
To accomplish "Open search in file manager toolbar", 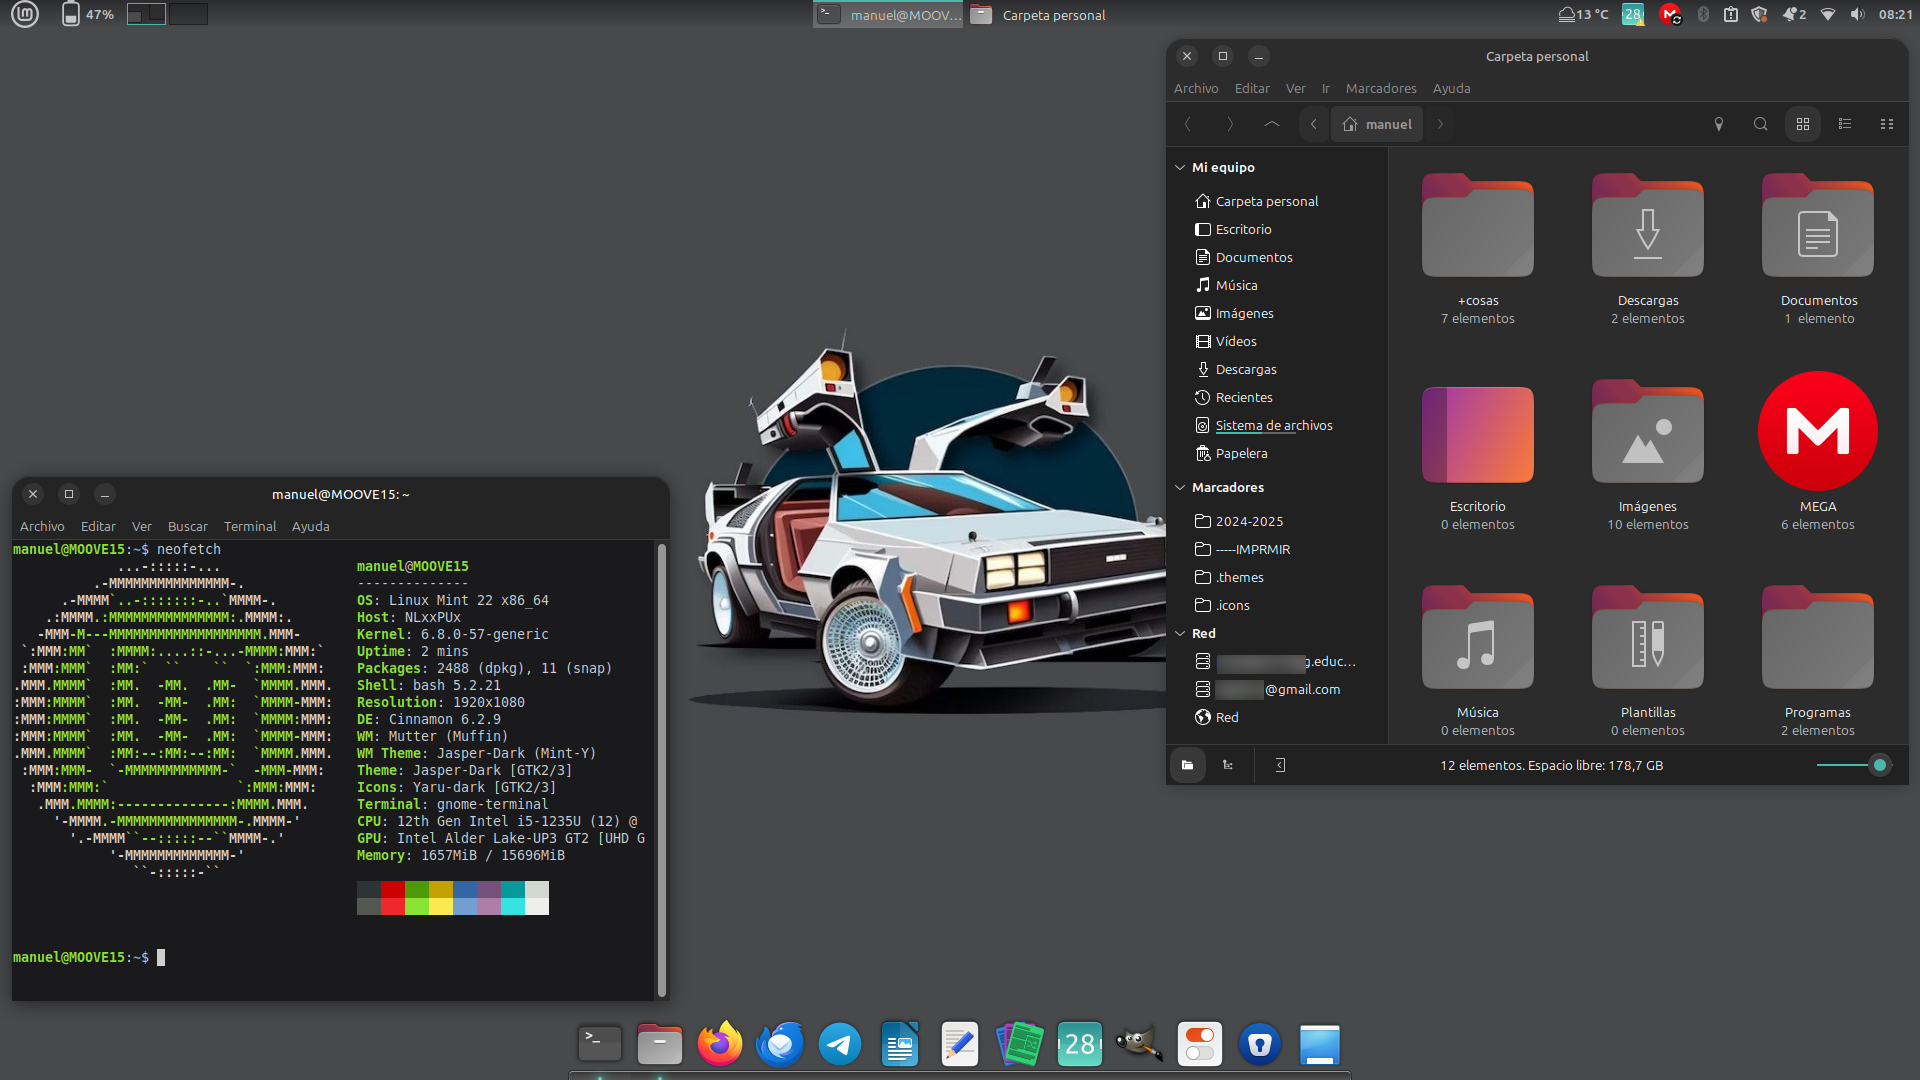I will [1761, 124].
